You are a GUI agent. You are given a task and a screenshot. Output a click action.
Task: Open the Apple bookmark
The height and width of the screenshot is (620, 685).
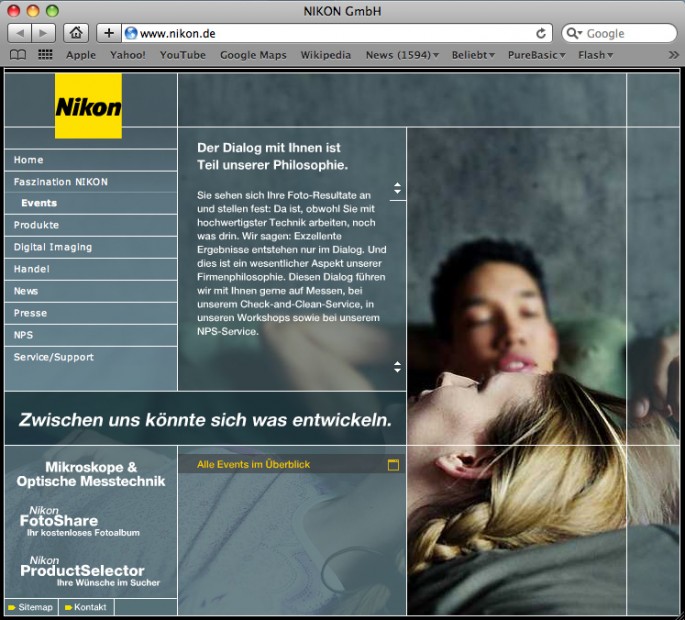(x=81, y=55)
